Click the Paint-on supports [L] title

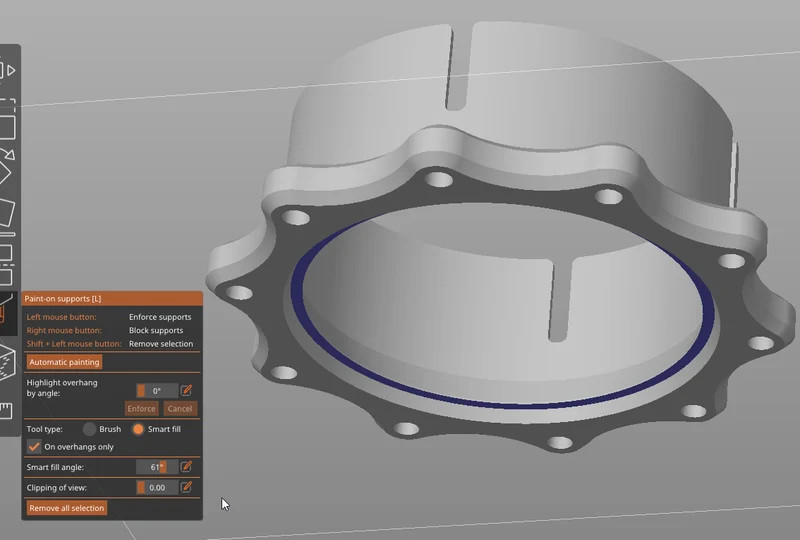click(63, 299)
